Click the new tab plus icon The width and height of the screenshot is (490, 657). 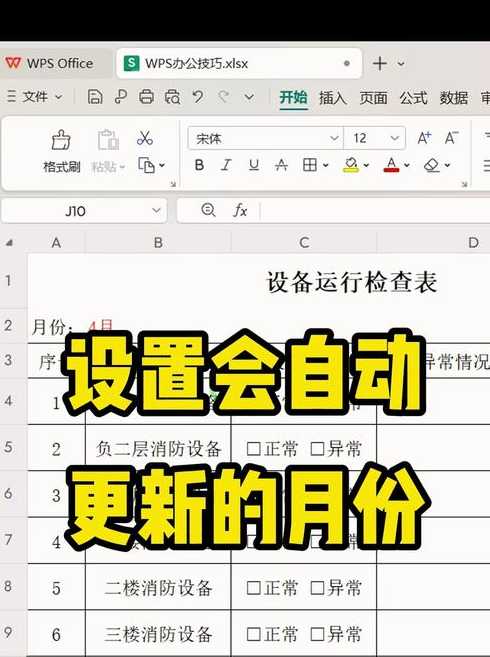click(379, 64)
